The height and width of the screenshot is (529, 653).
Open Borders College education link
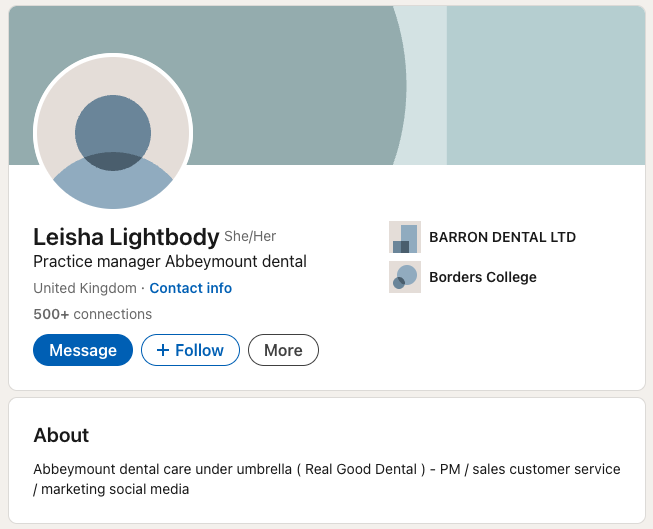click(482, 277)
